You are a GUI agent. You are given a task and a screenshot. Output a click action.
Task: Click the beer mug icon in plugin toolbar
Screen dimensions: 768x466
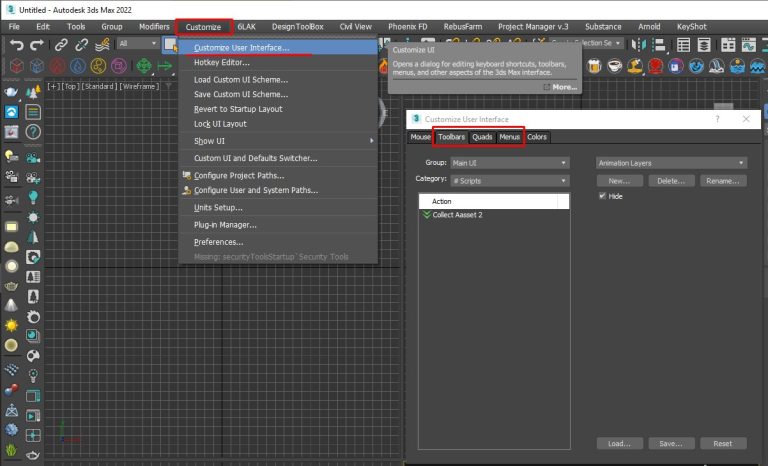pos(594,66)
